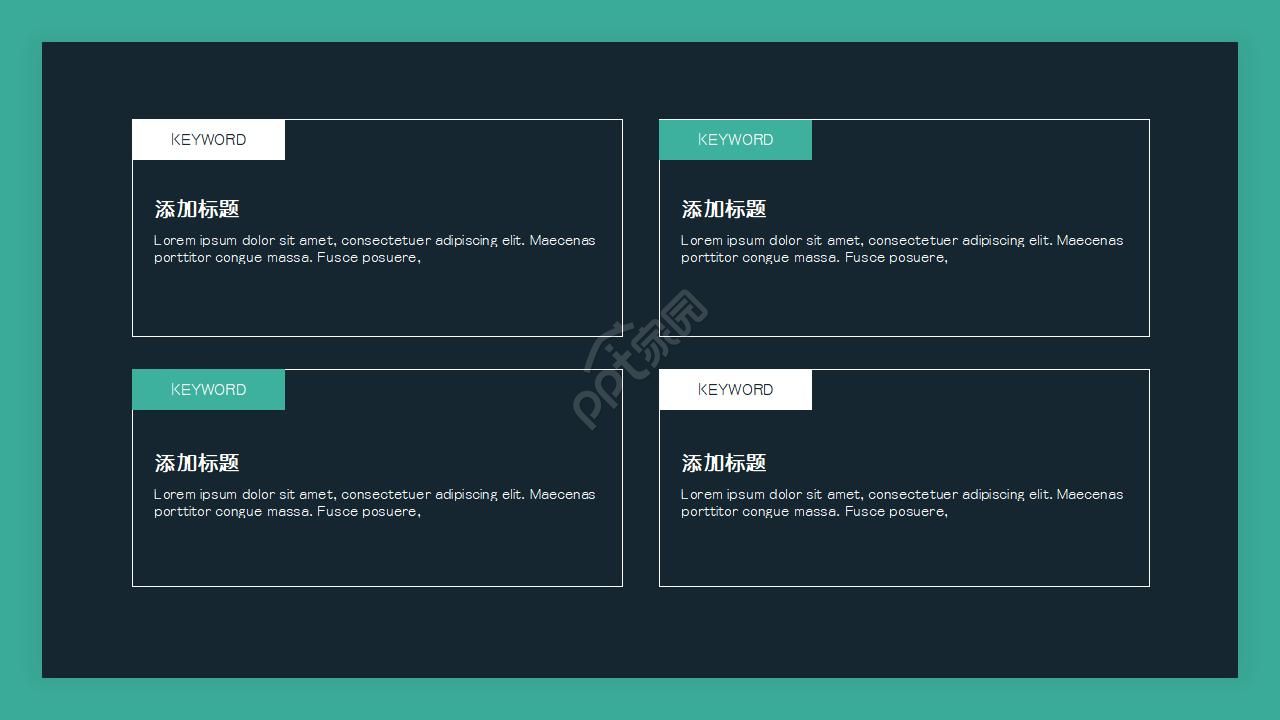Click the teal KEYWORD label in the top-right card
Screen dimensions: 1280x720
(735, 140)
